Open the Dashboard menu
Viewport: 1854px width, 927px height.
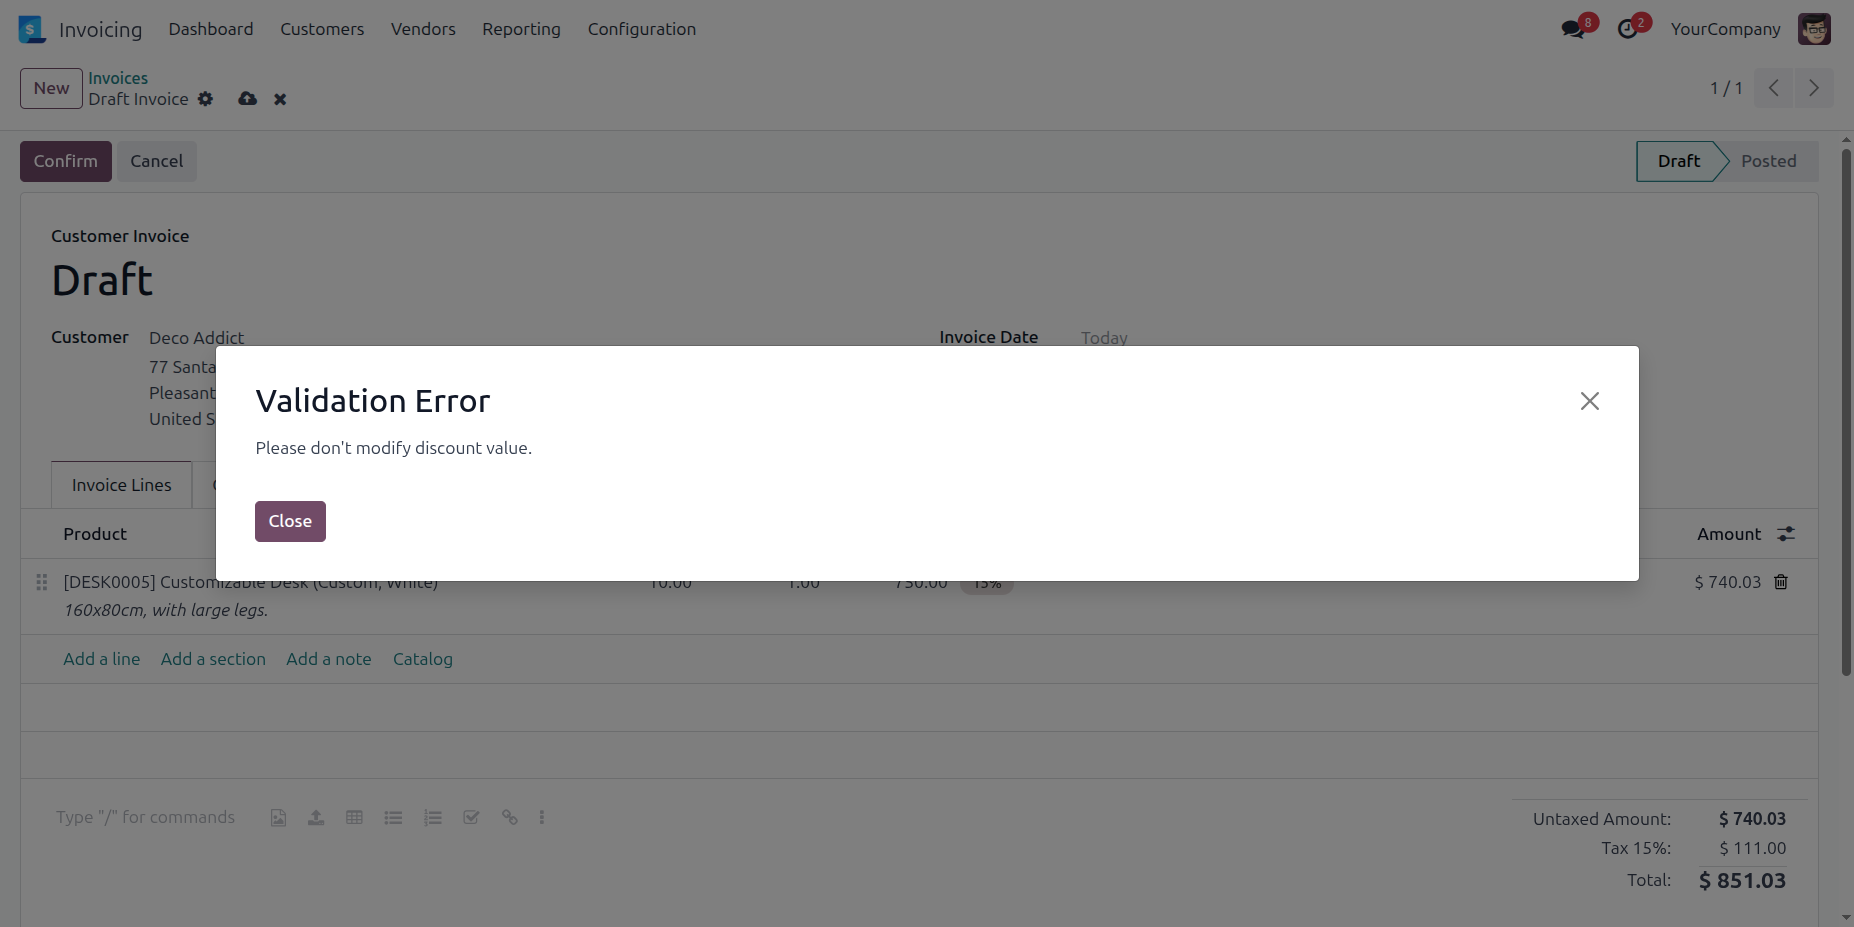click(211, 29)
